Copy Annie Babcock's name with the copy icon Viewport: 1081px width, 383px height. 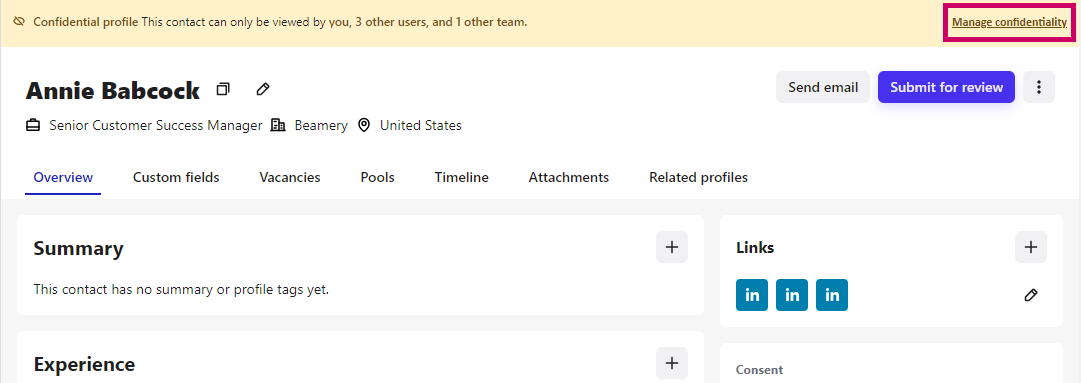[x=223, y=89]
